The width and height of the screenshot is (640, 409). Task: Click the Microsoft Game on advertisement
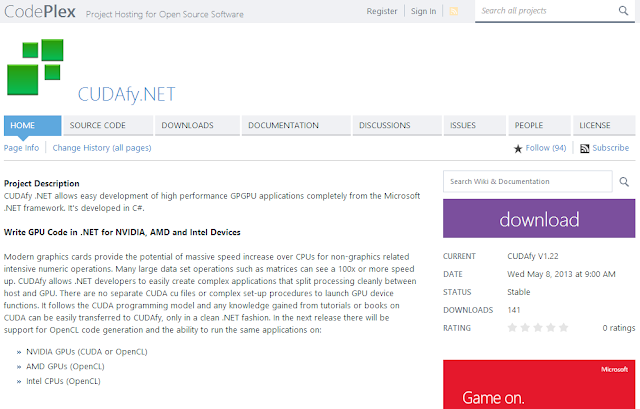coord(539,385)
